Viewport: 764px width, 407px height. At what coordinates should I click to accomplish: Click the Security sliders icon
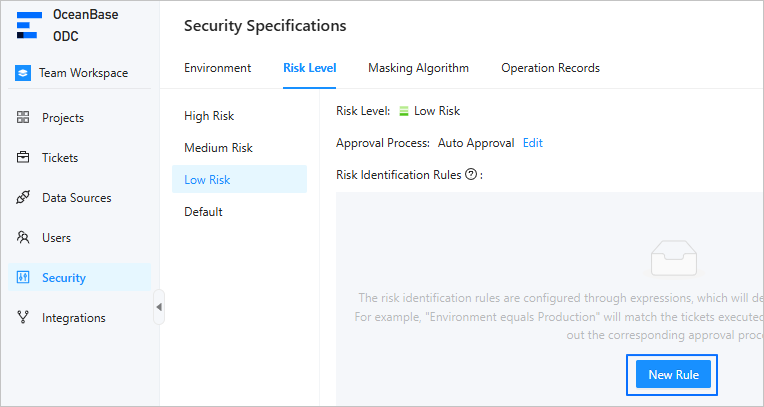(x=23, y=278)
